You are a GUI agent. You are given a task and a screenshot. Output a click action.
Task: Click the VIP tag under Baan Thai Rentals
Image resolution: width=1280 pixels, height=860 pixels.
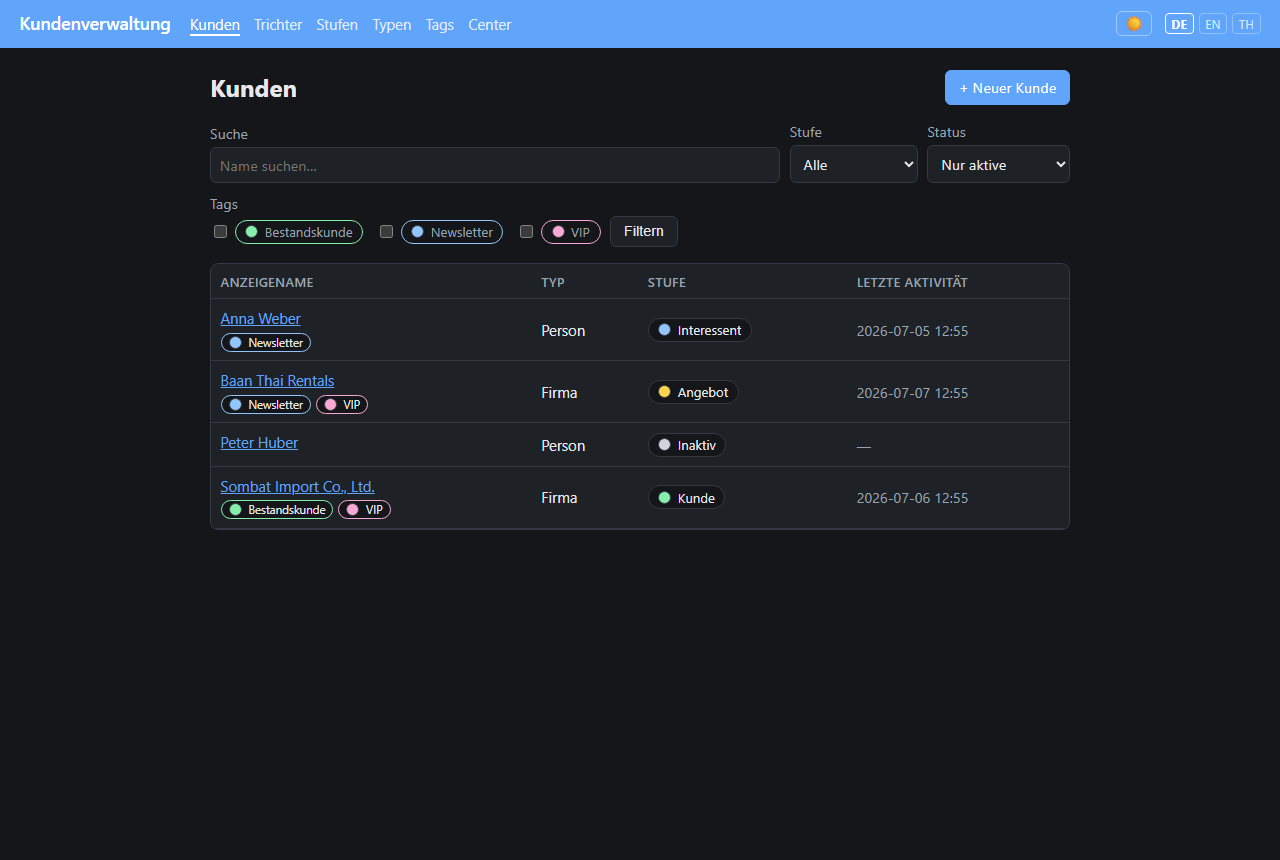pyautogui.click(x=342, y=405)
